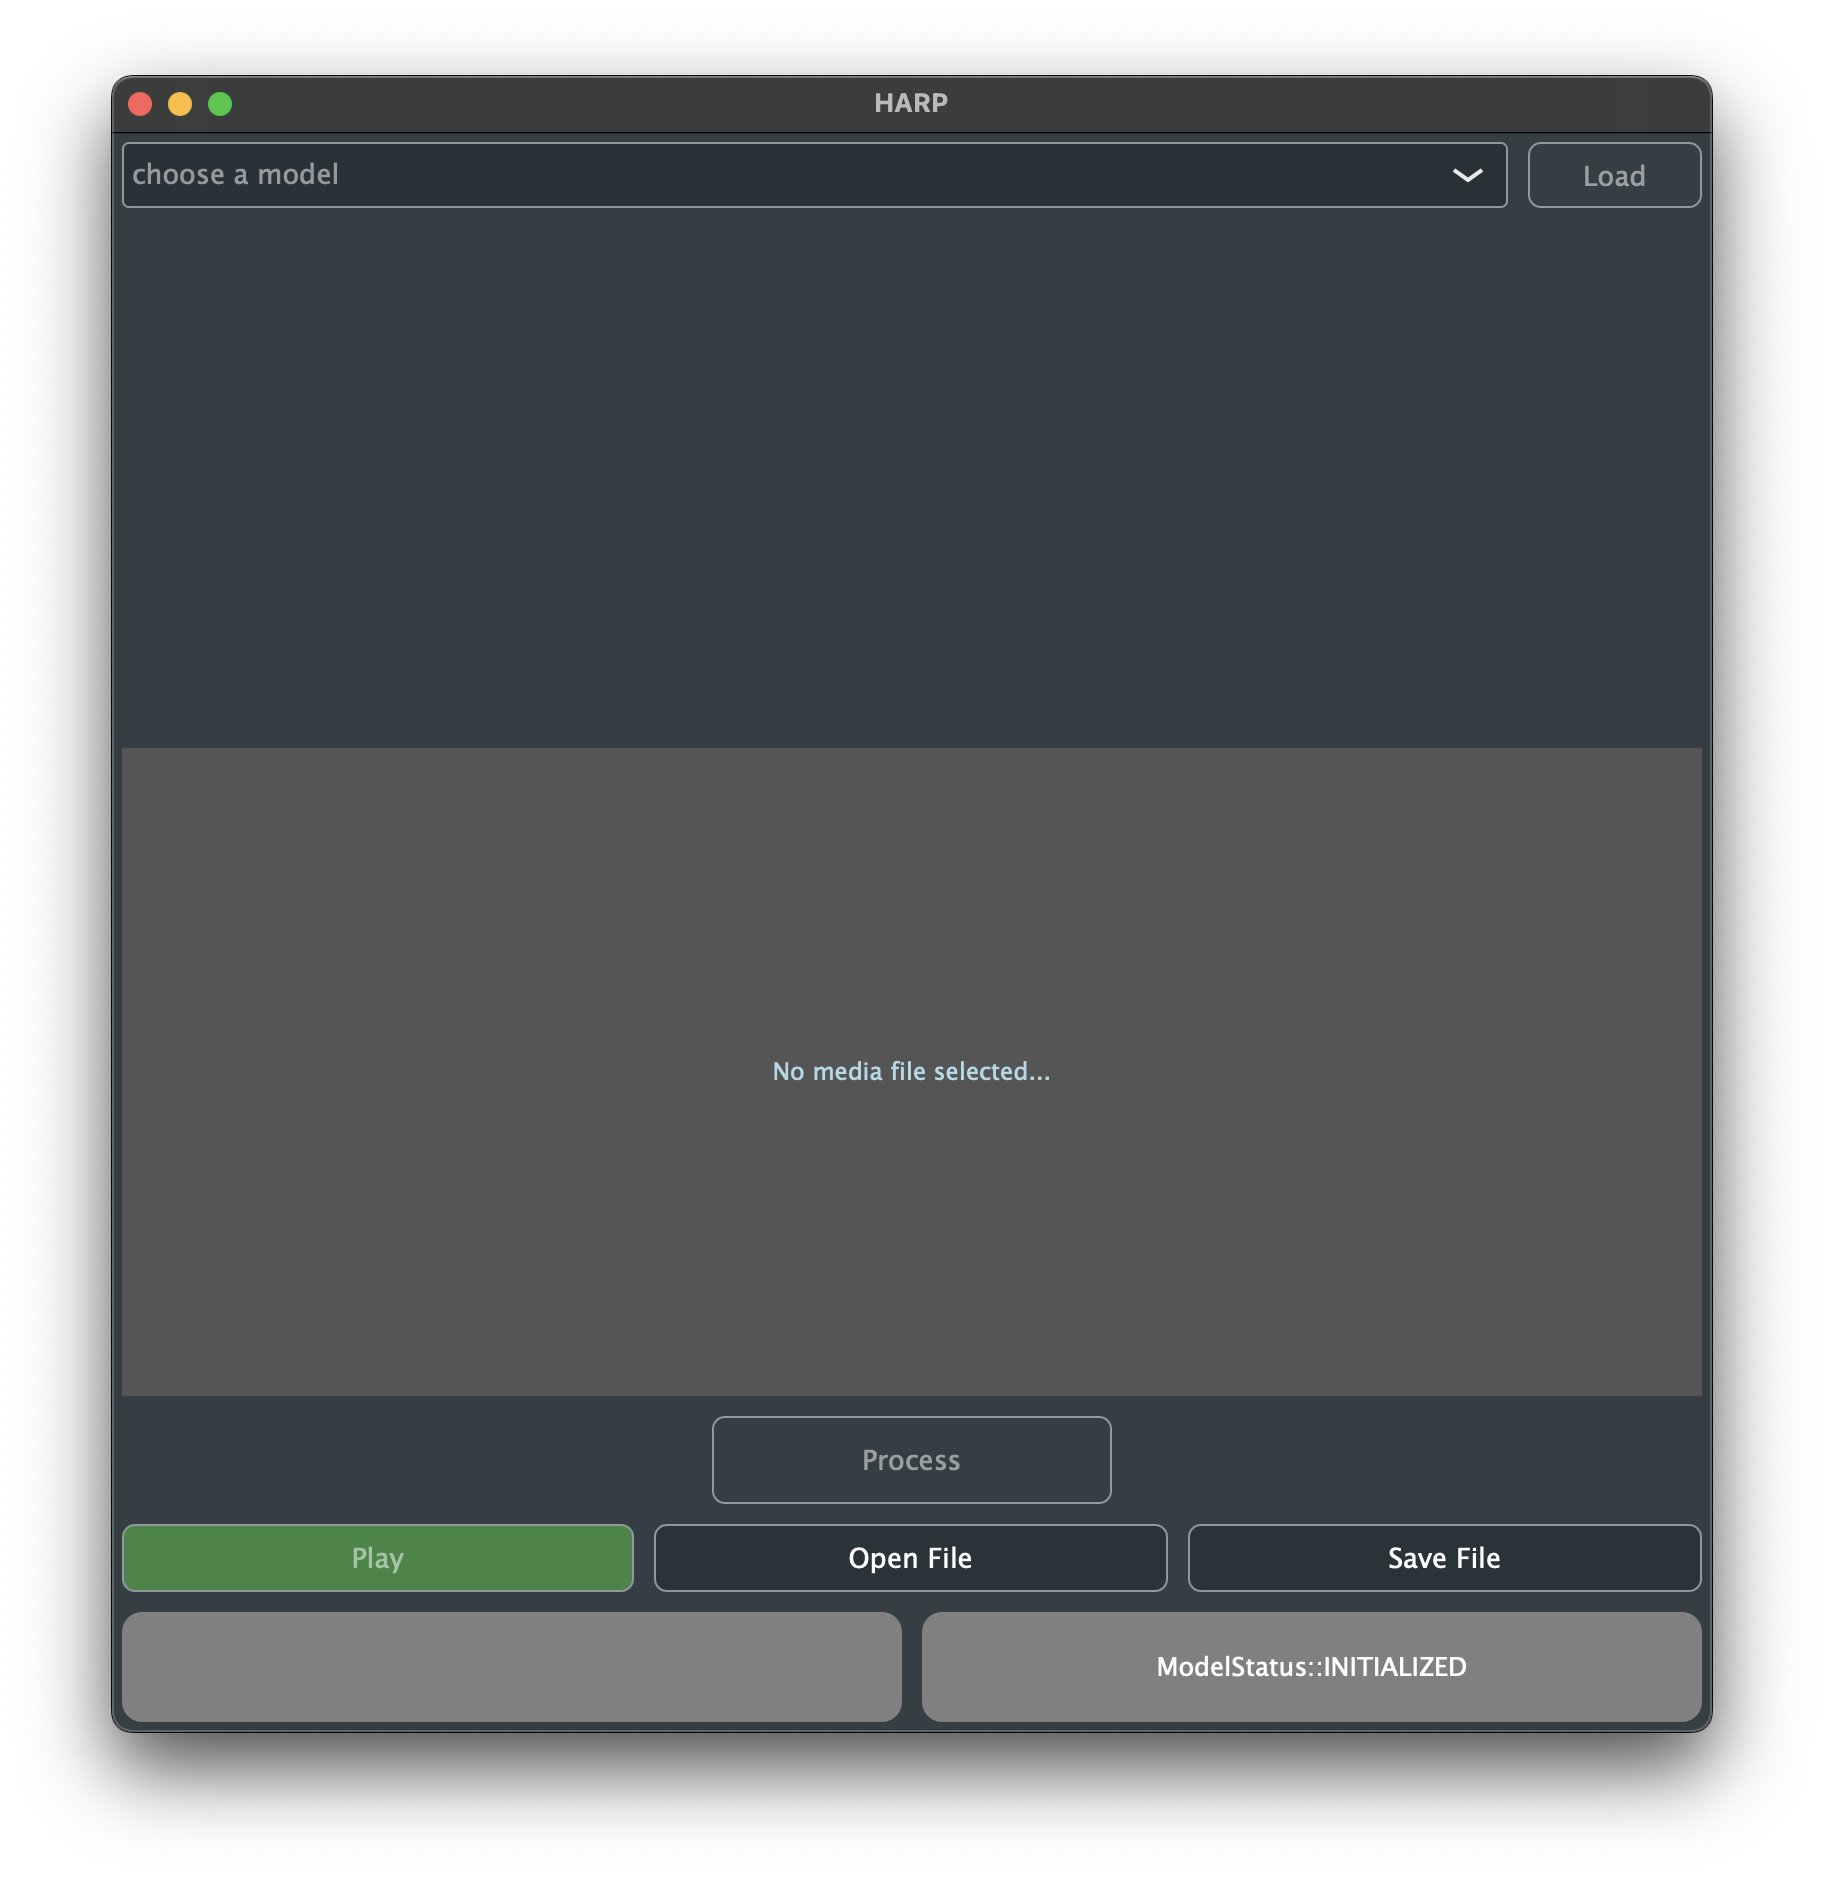Click the empty status box at bottom left
Screen dimensions: 1824x1880
pyautogui.click(x=511, y=1667)
